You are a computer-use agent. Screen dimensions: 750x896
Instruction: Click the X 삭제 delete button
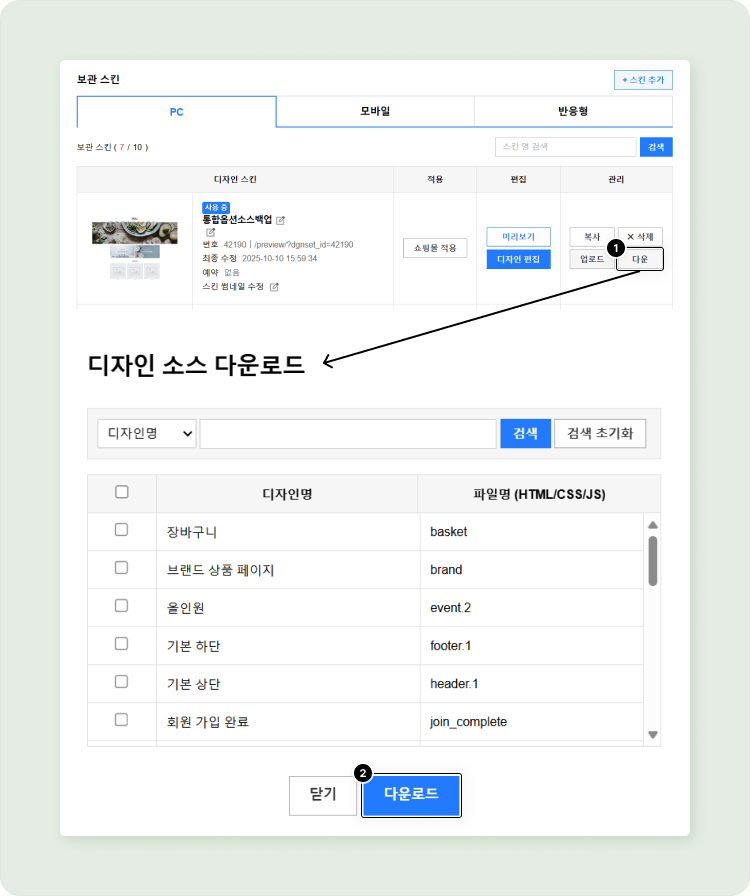640,237
